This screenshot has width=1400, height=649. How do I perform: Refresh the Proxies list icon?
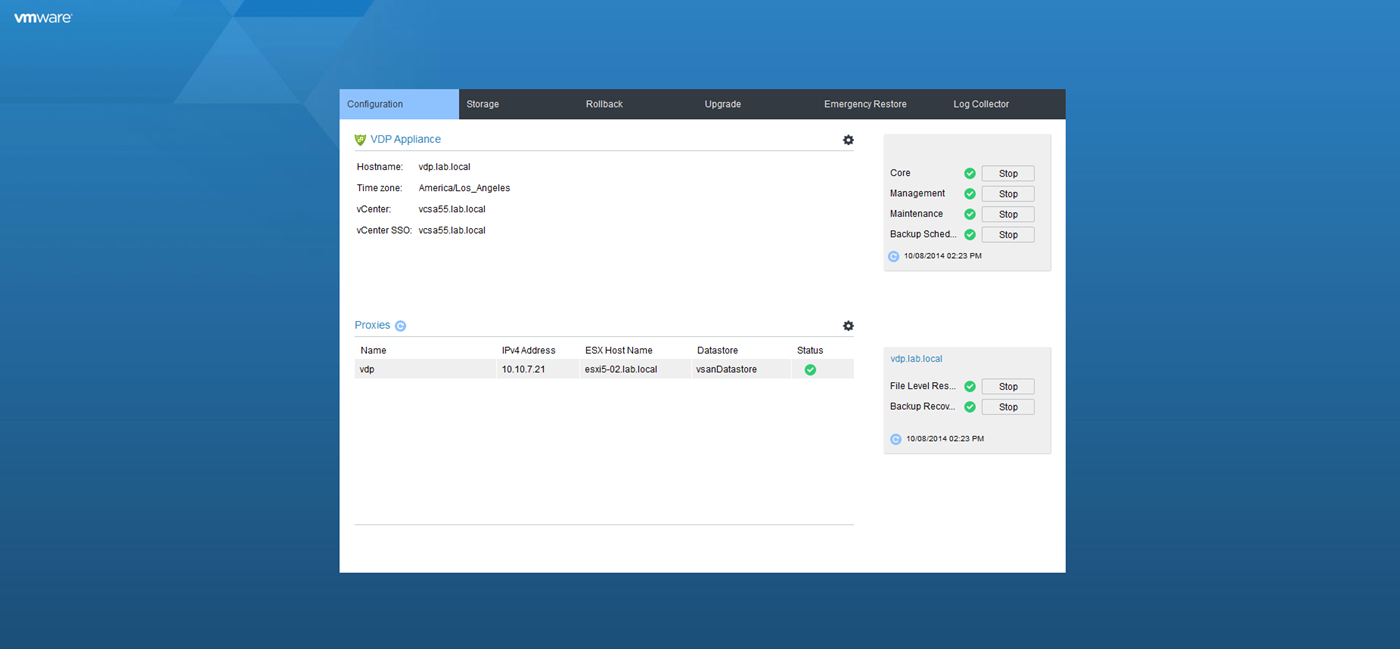pos(401,326)
